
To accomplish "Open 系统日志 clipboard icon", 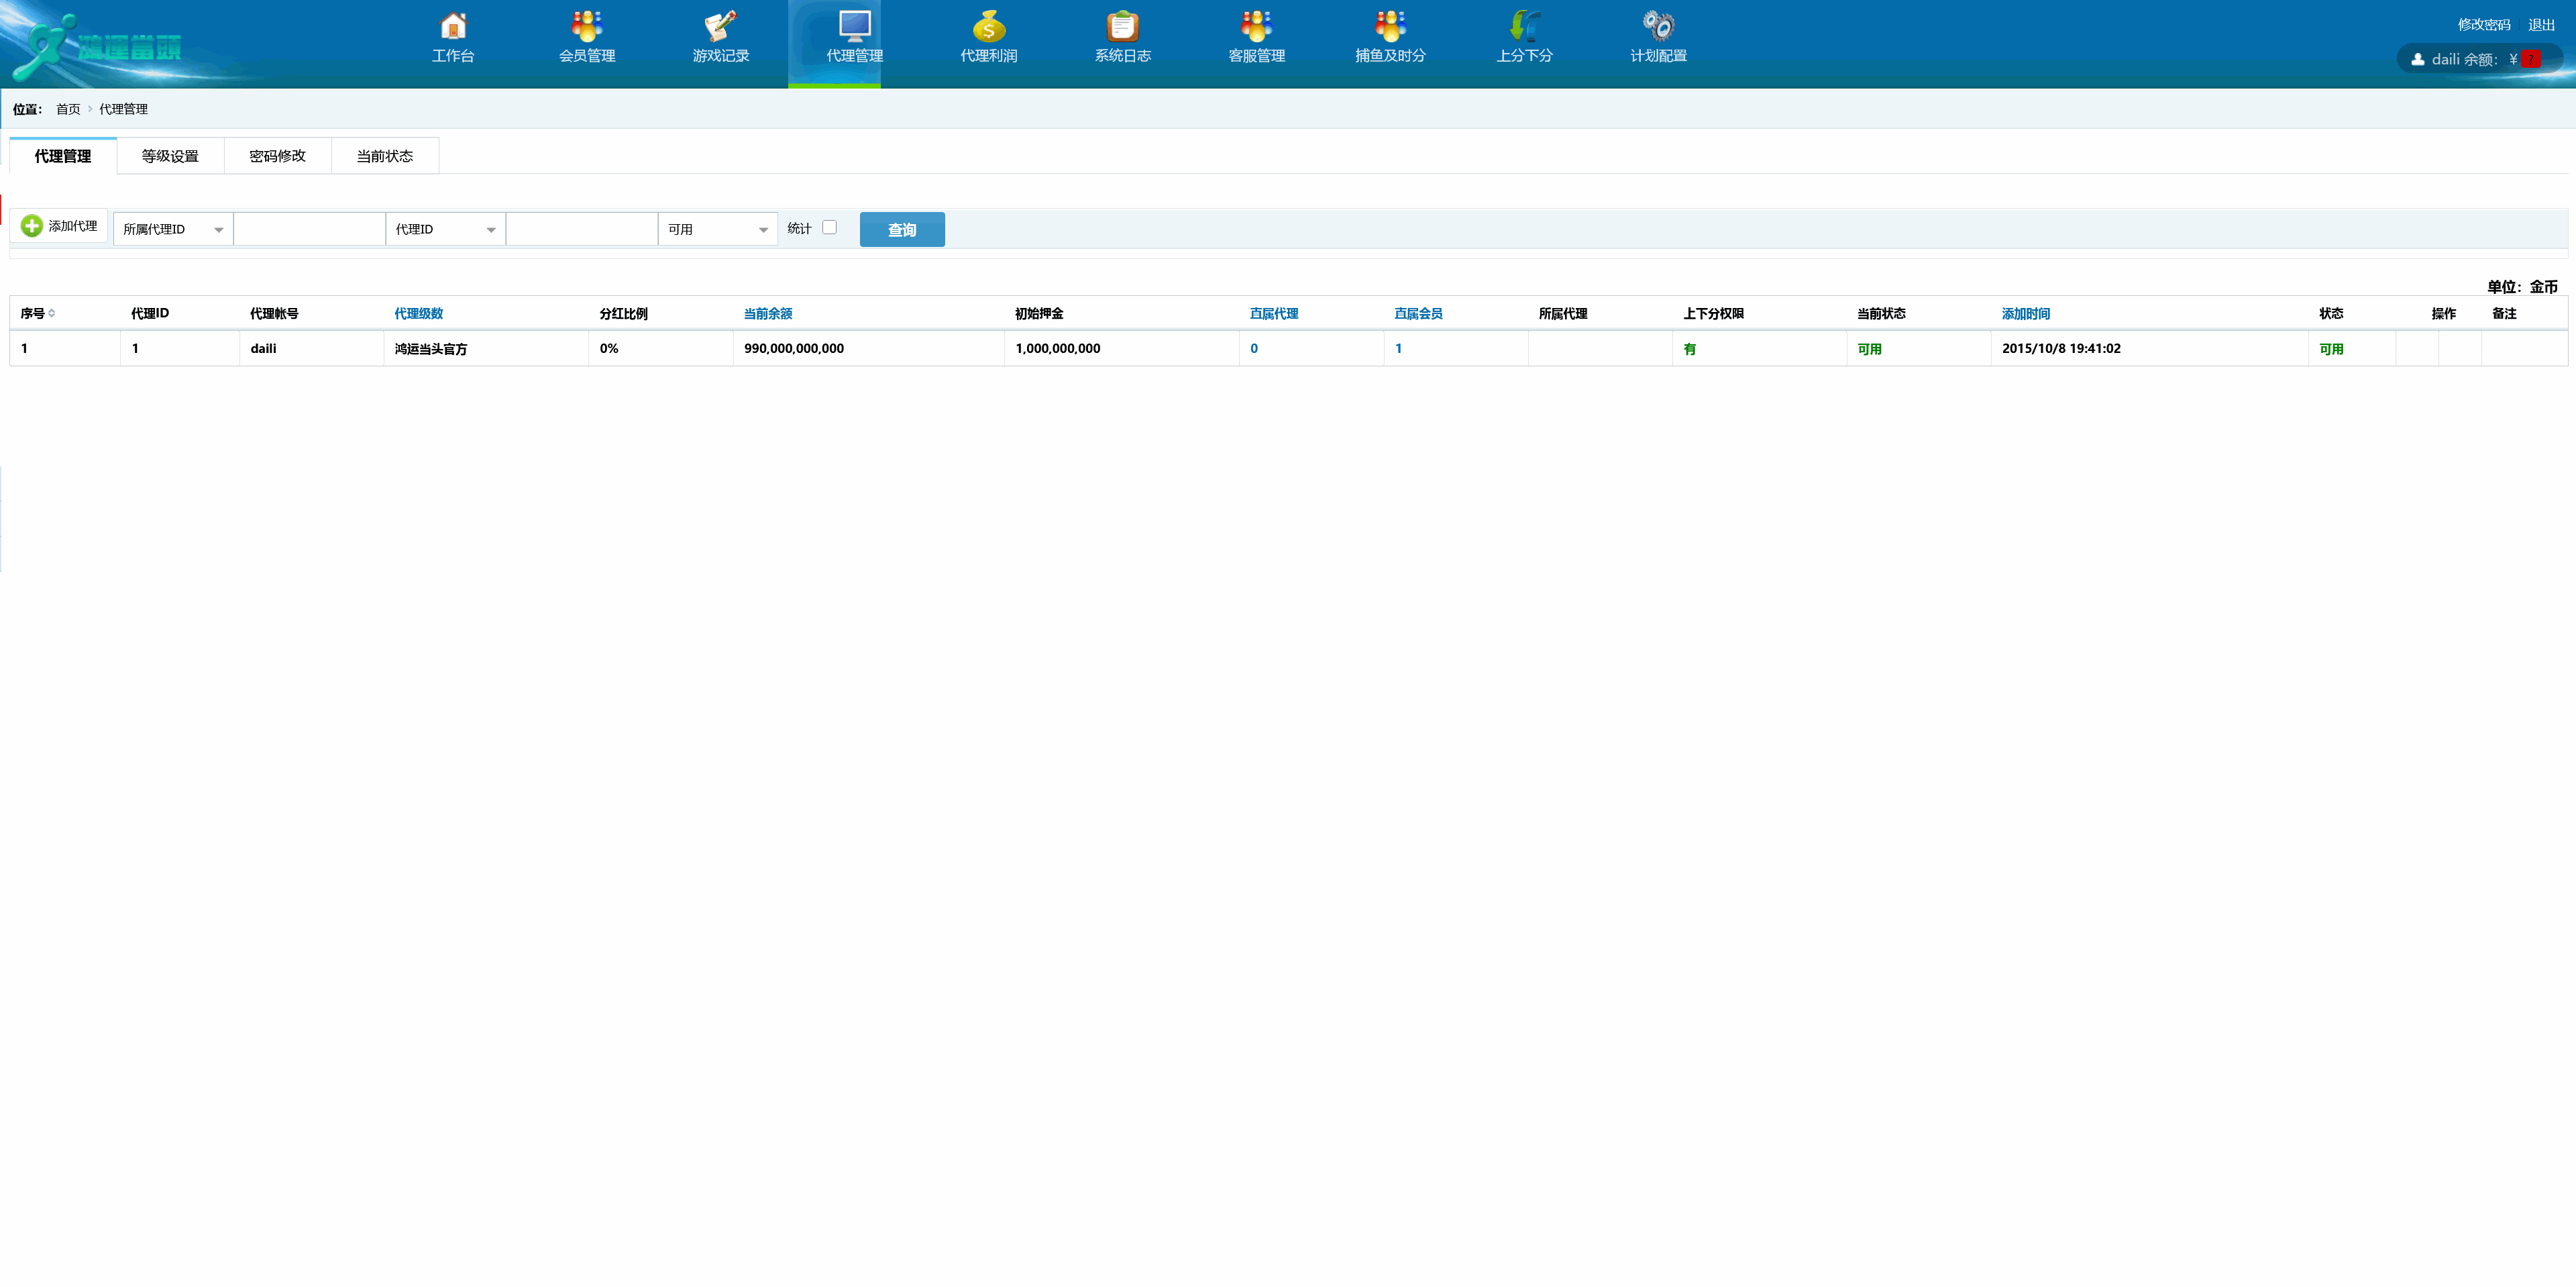I will [x=1122, y=27].
